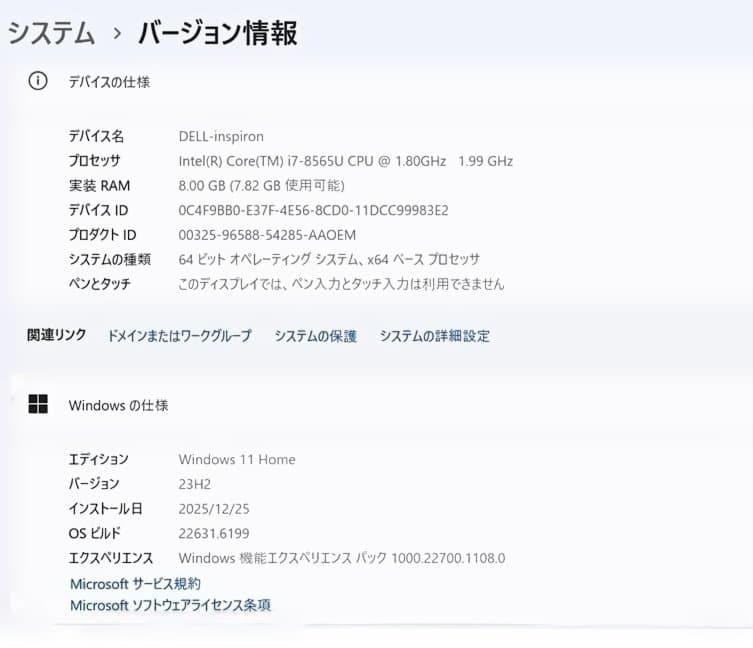Select the pen and touch value text
753x648 pixels.
341,284
